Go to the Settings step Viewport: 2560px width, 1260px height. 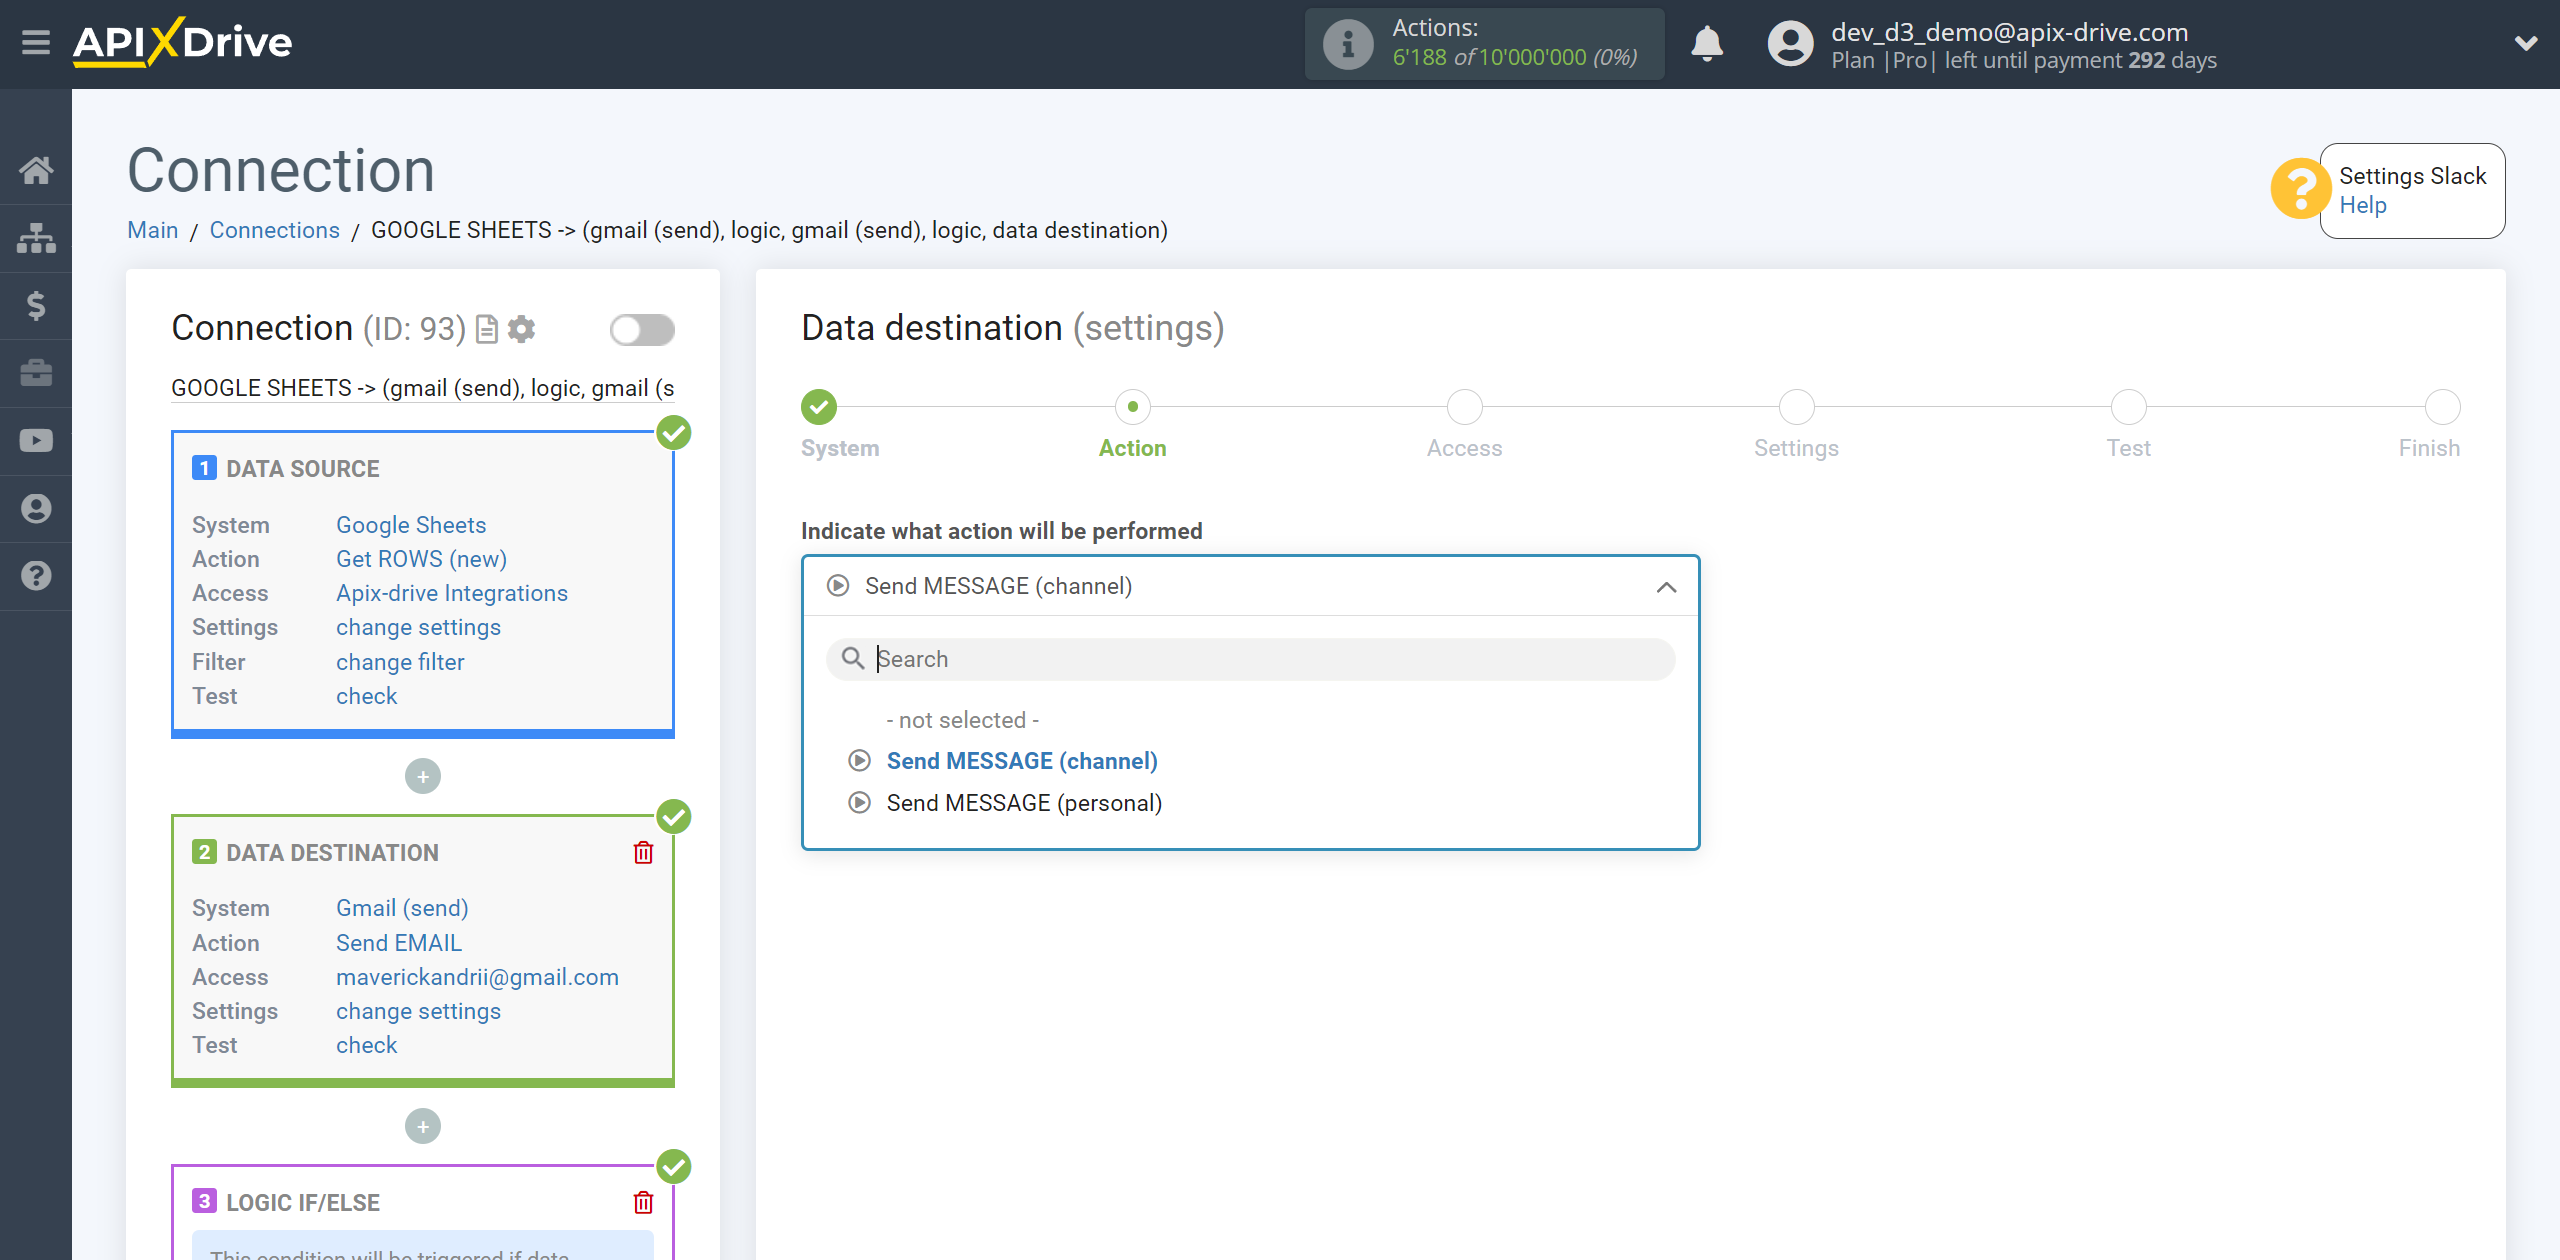(1796, 407)
